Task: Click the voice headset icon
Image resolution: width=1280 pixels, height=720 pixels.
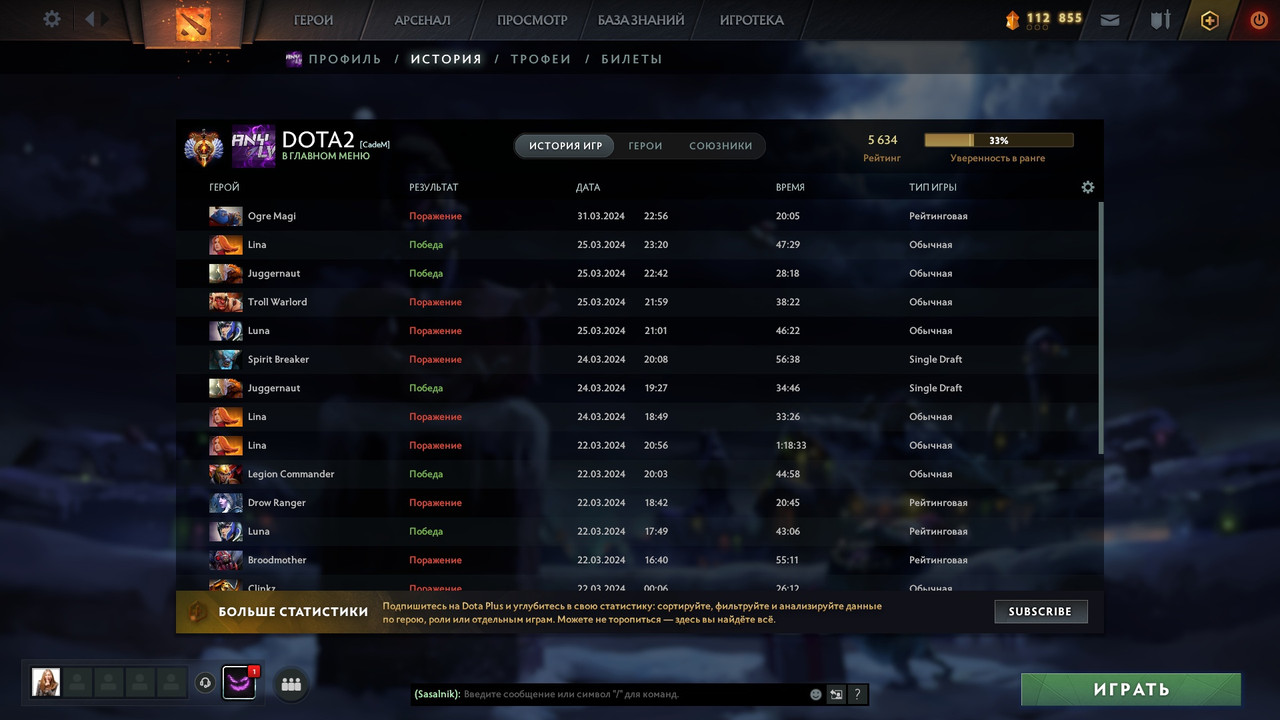Action: coord(205,683)
